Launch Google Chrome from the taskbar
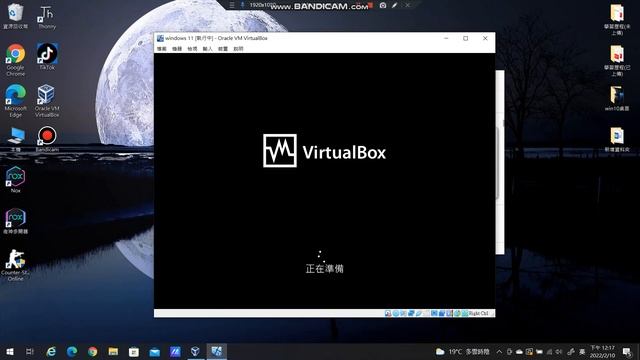The image size is (640, 360). point(93,351)
